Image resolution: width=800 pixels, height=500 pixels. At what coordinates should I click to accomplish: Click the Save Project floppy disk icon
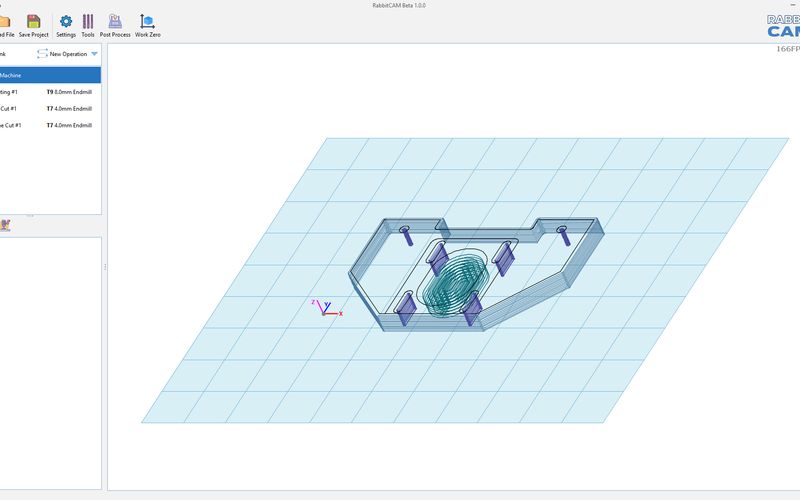click(x=33, y=21)
